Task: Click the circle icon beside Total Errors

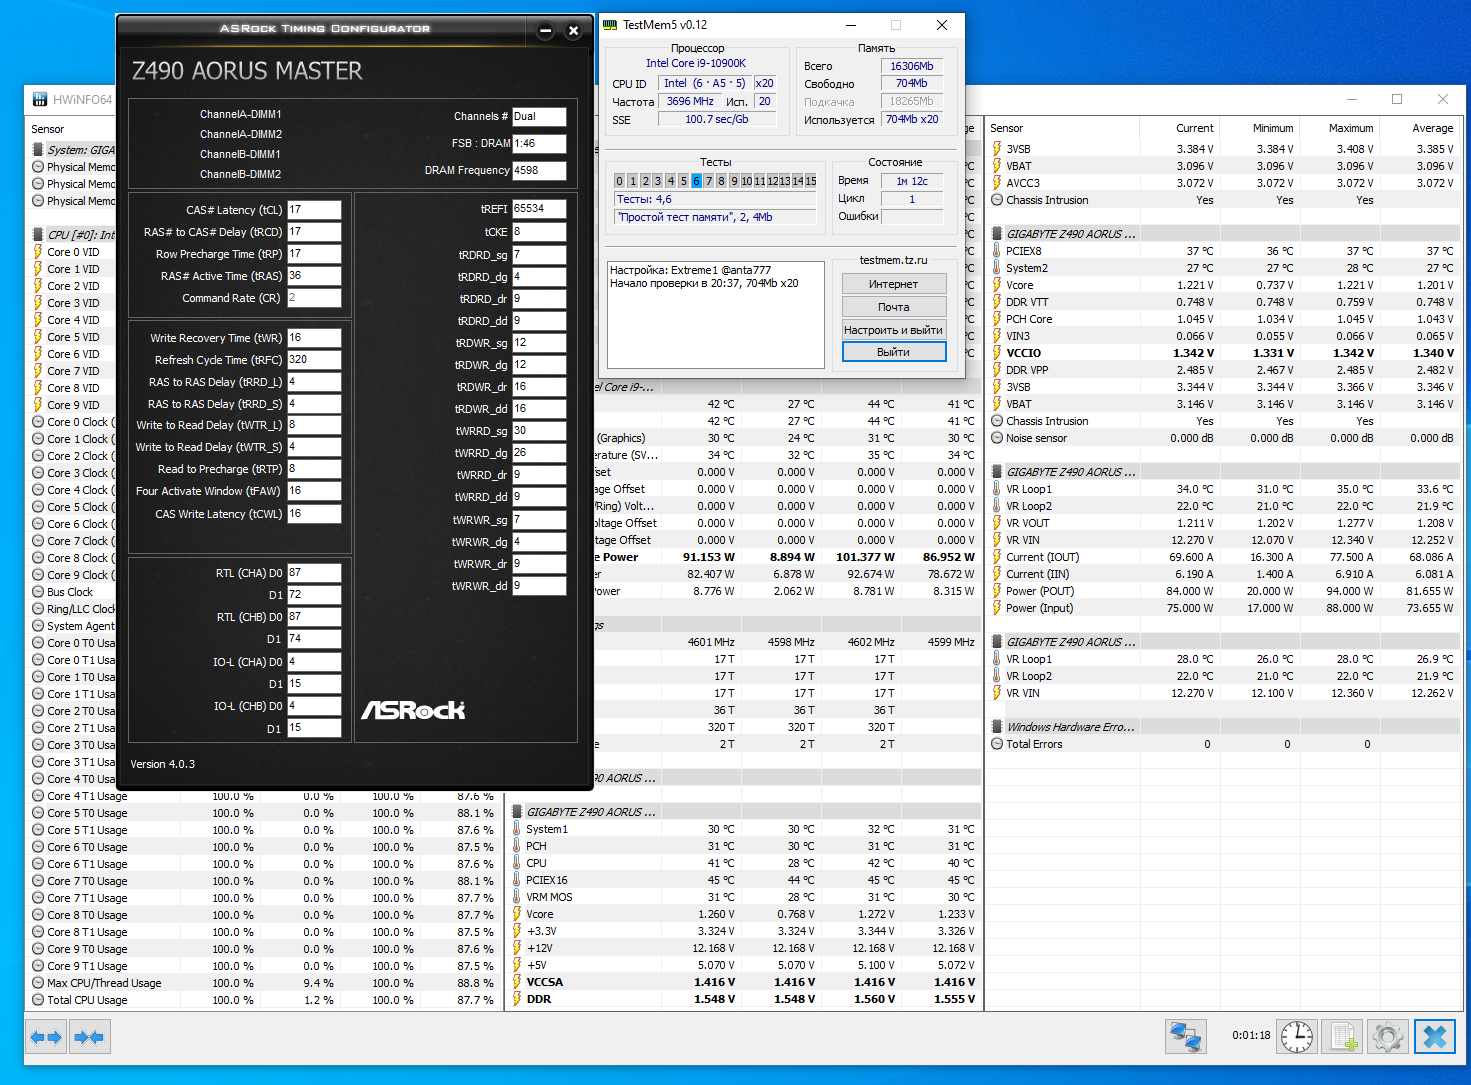Action: tap(997, 744)
